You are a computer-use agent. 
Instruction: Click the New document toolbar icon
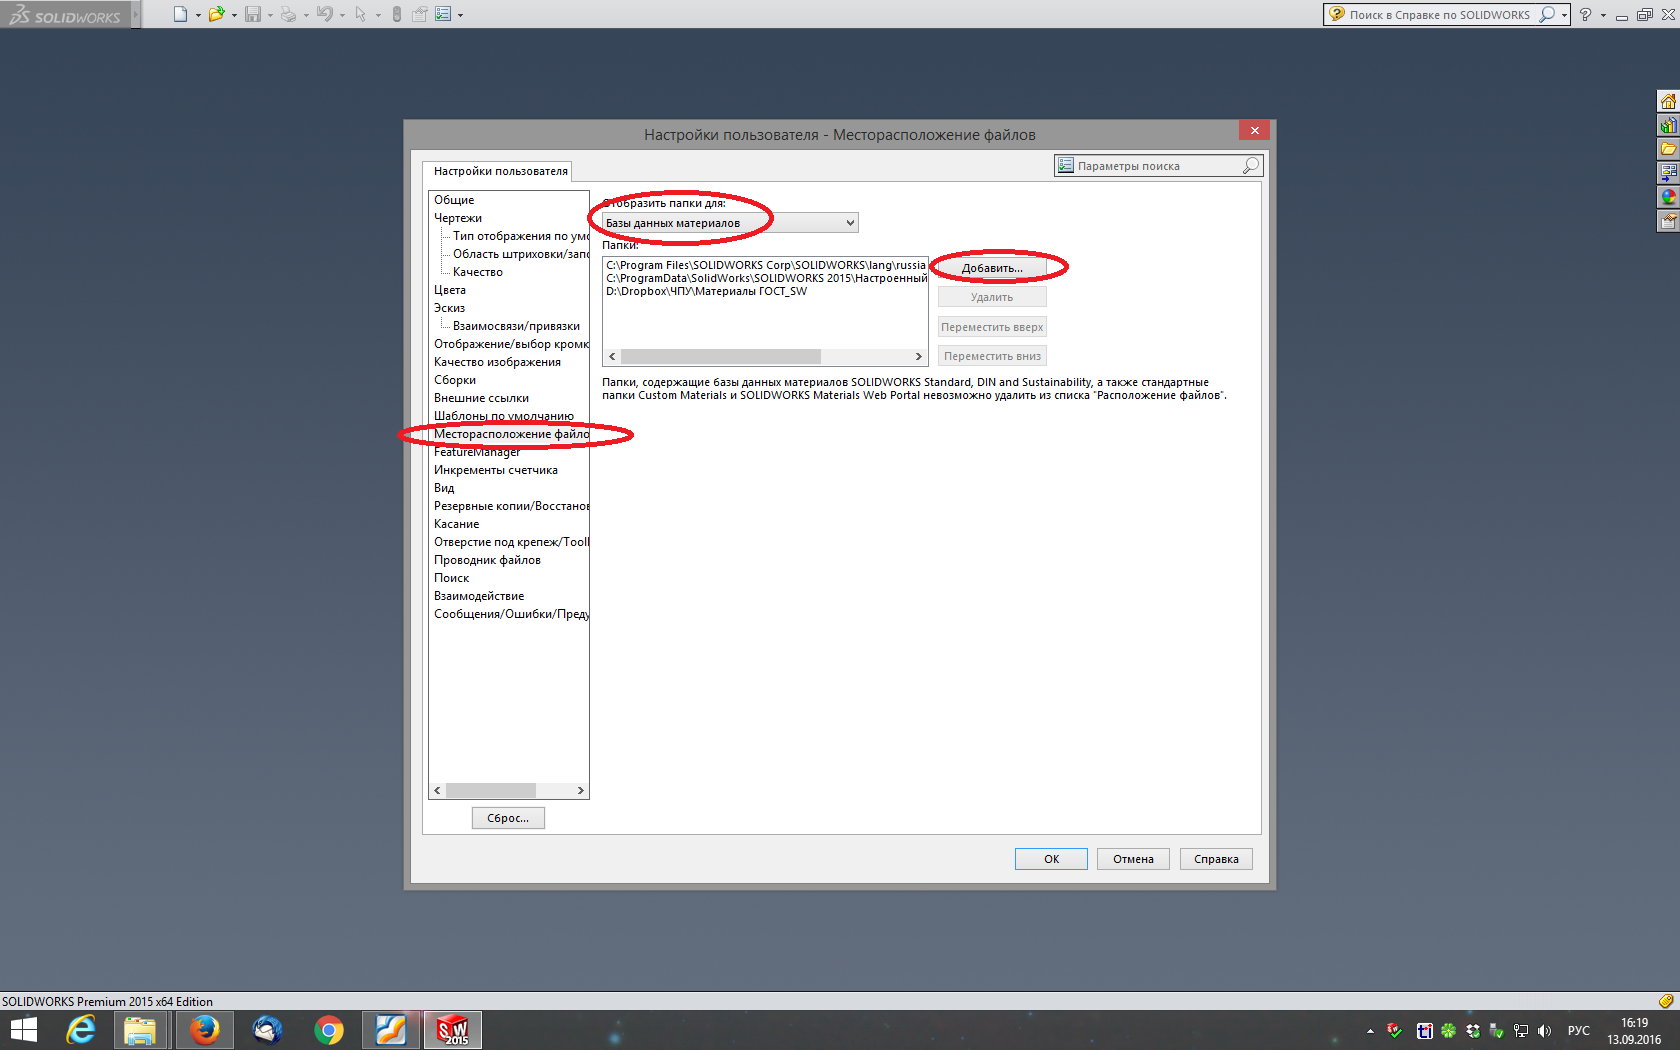tap(180, 14)
